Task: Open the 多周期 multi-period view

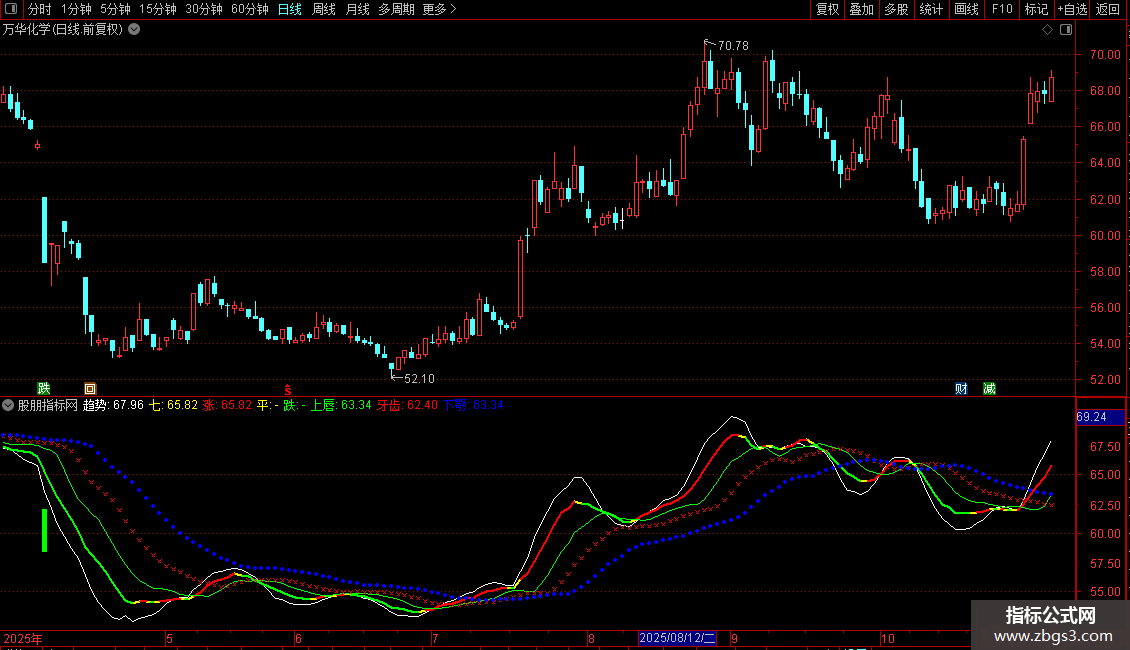Action: click(x=396, y=9)
